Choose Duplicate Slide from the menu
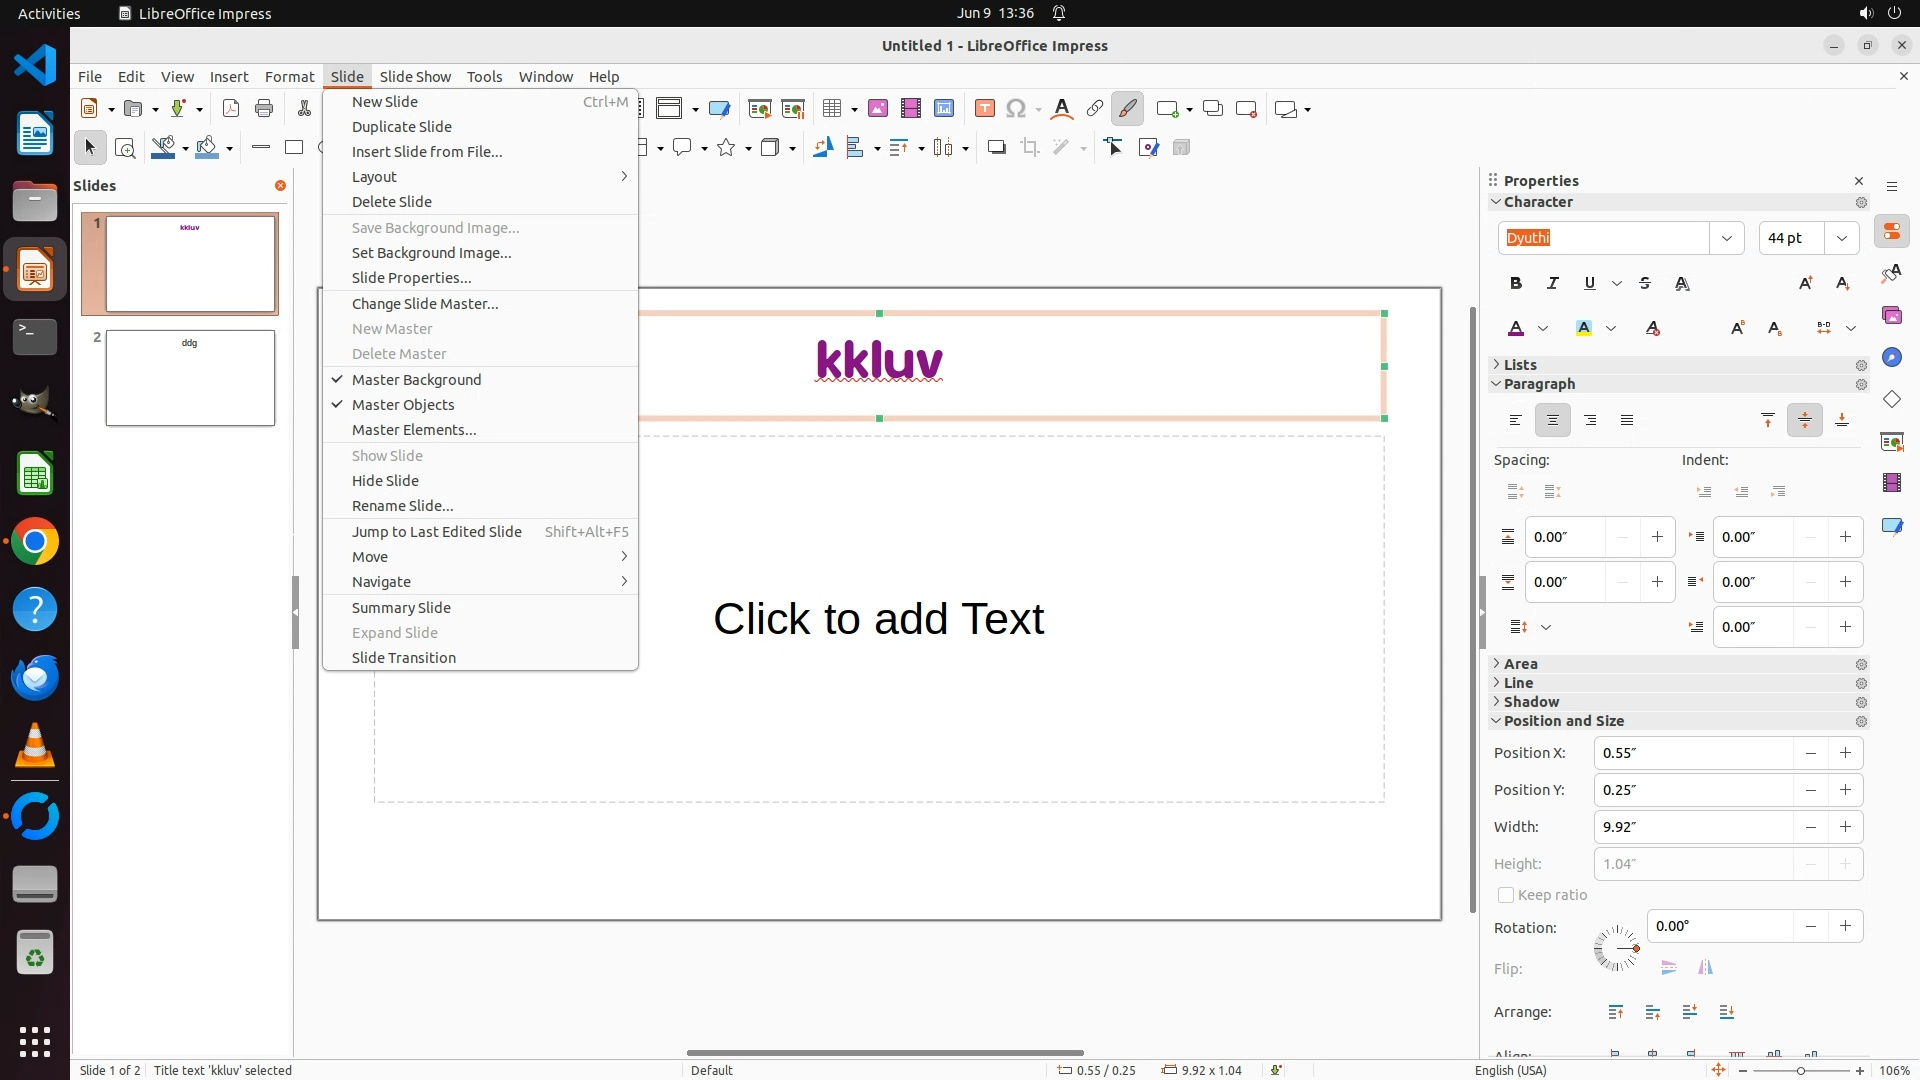This screenshot has height=1080, width=1920. [x=402, y=127]
